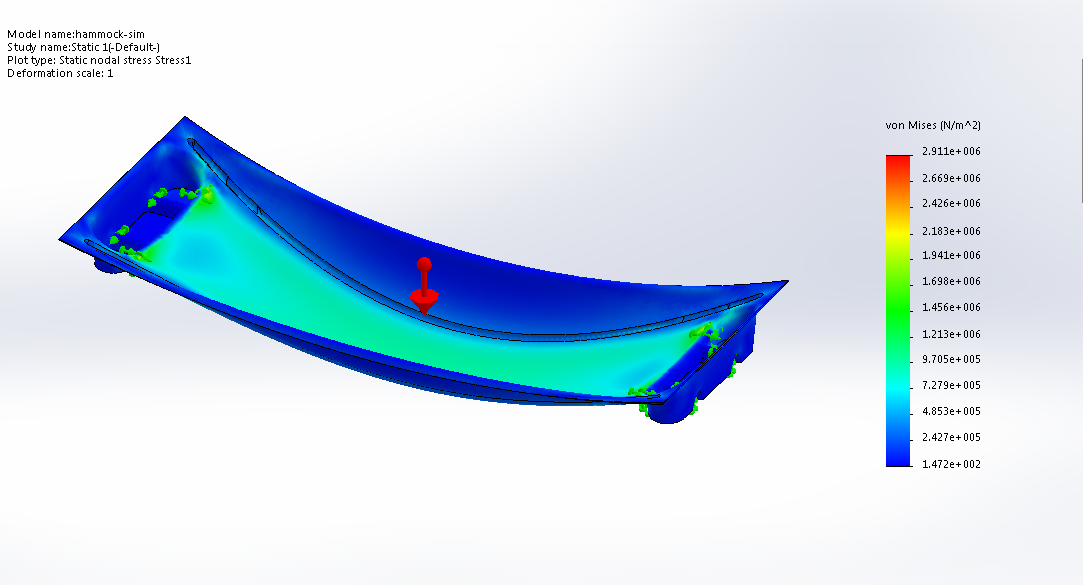Click the legend value 9.705e+005
This screenshot has height=585, width=1083.
pos(951,359)
